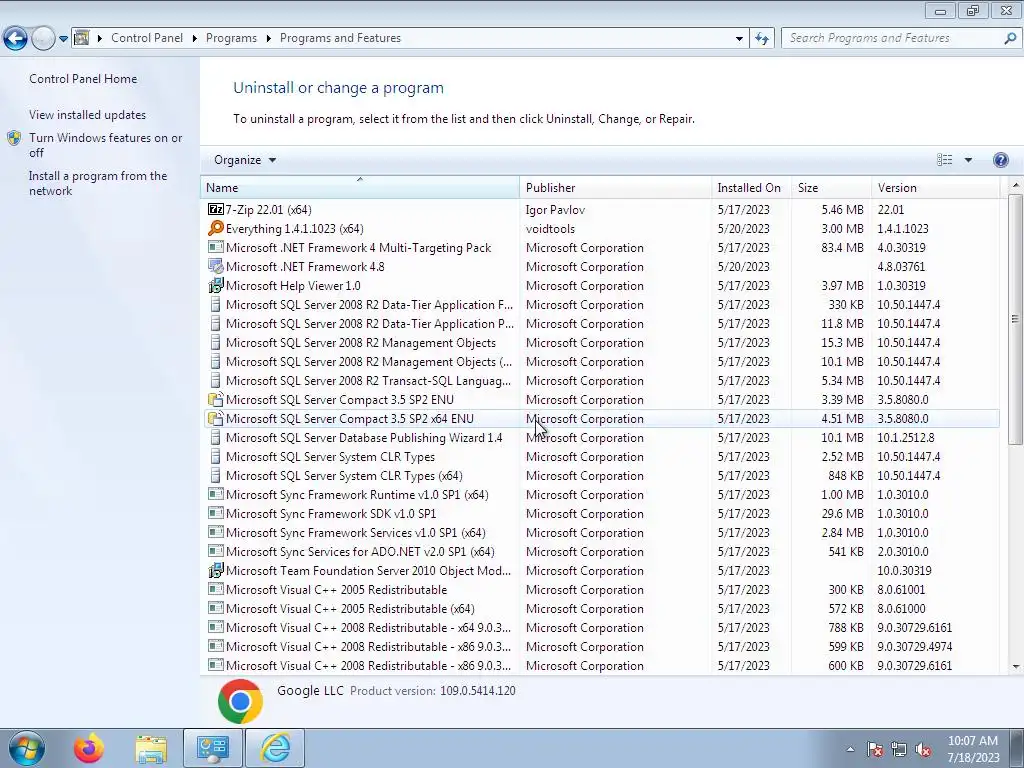Sort by the Publisher column header

click(x=616, y=187)
